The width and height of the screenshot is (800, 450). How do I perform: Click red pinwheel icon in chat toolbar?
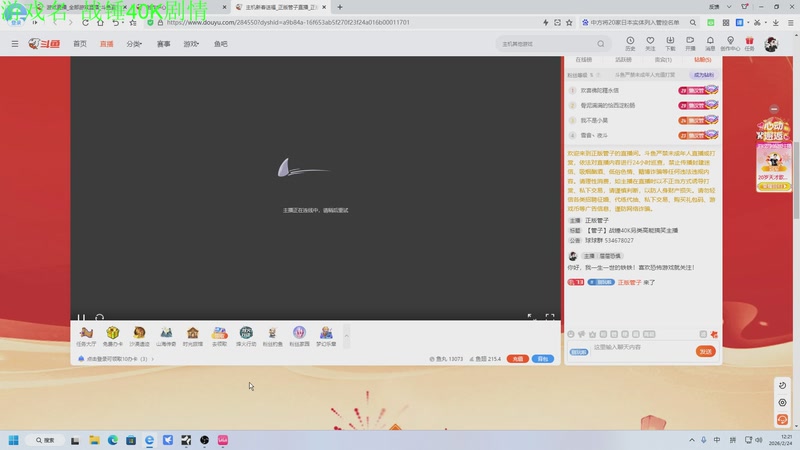coord(714,334)
